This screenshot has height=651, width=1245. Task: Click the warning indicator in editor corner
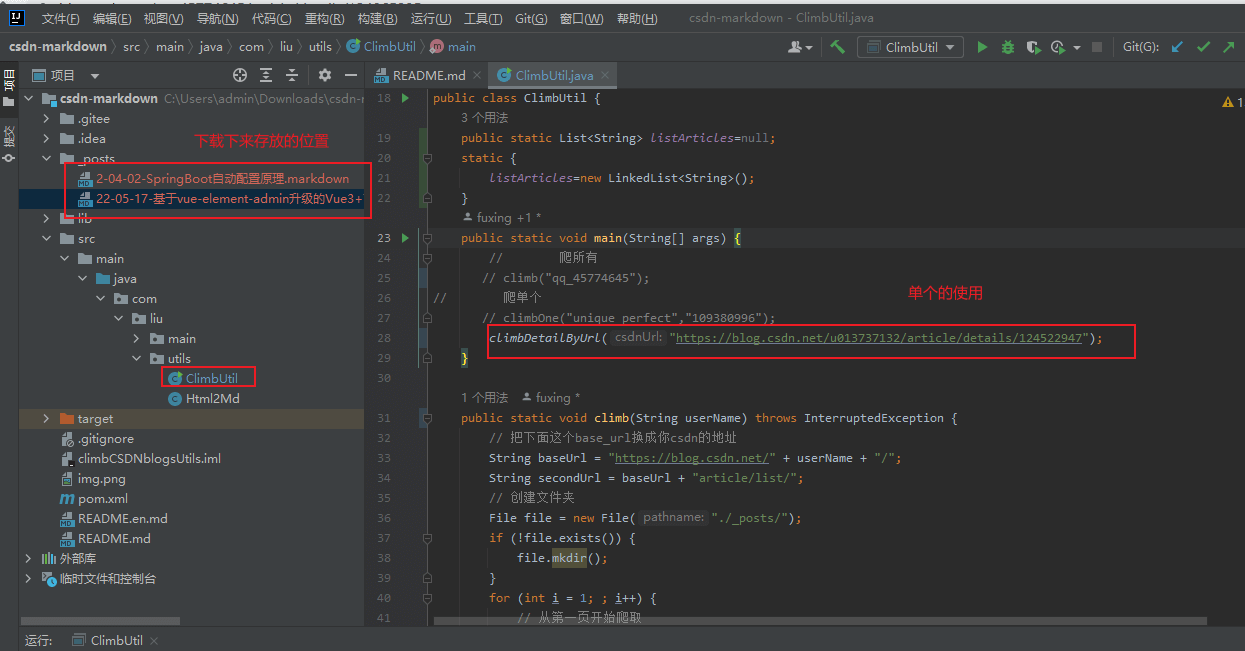coord(1232,102)
